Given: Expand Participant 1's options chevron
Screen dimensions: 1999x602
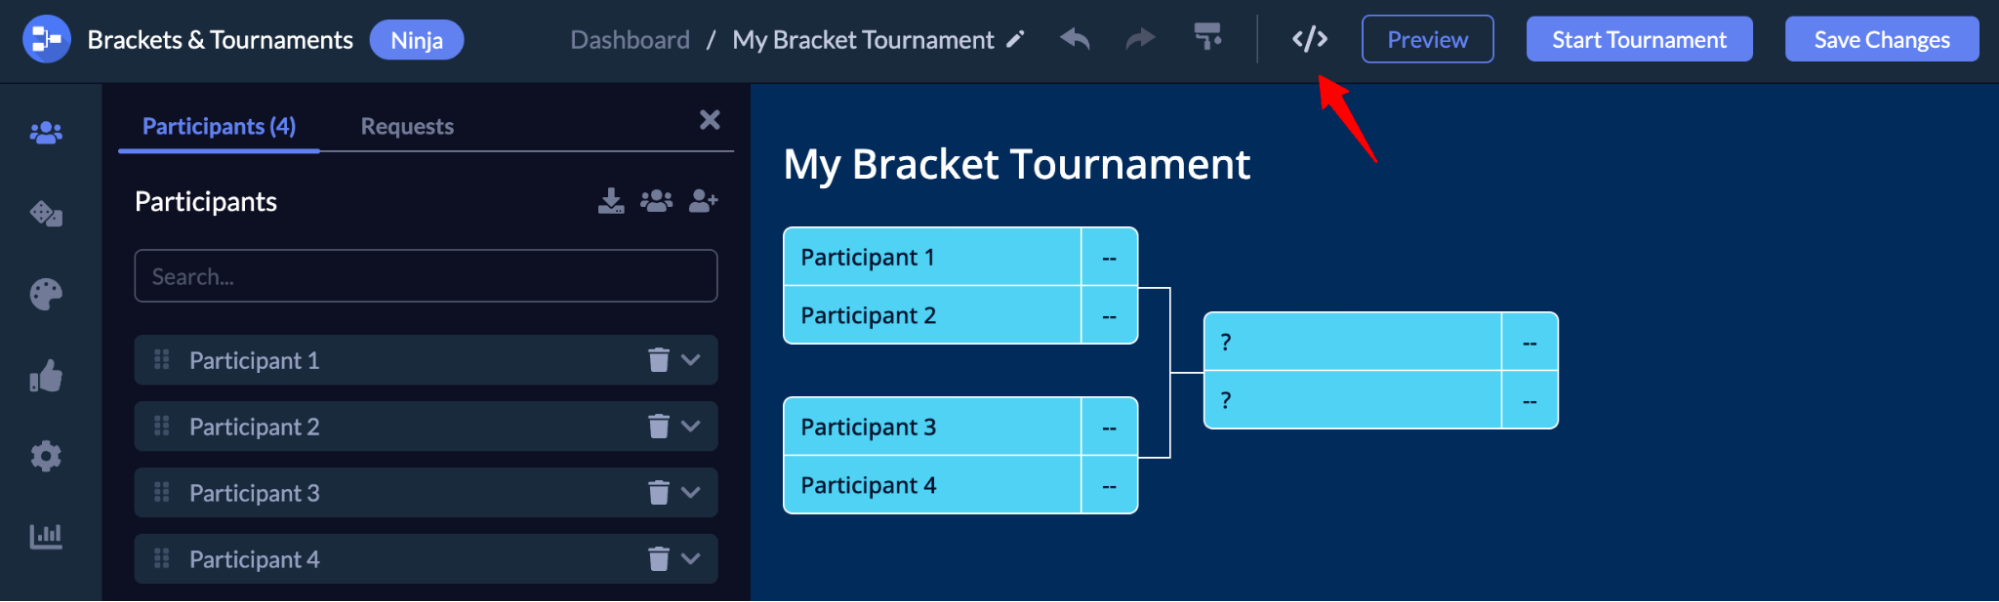Looking at the screenshot, I should [x=690, y=360].
